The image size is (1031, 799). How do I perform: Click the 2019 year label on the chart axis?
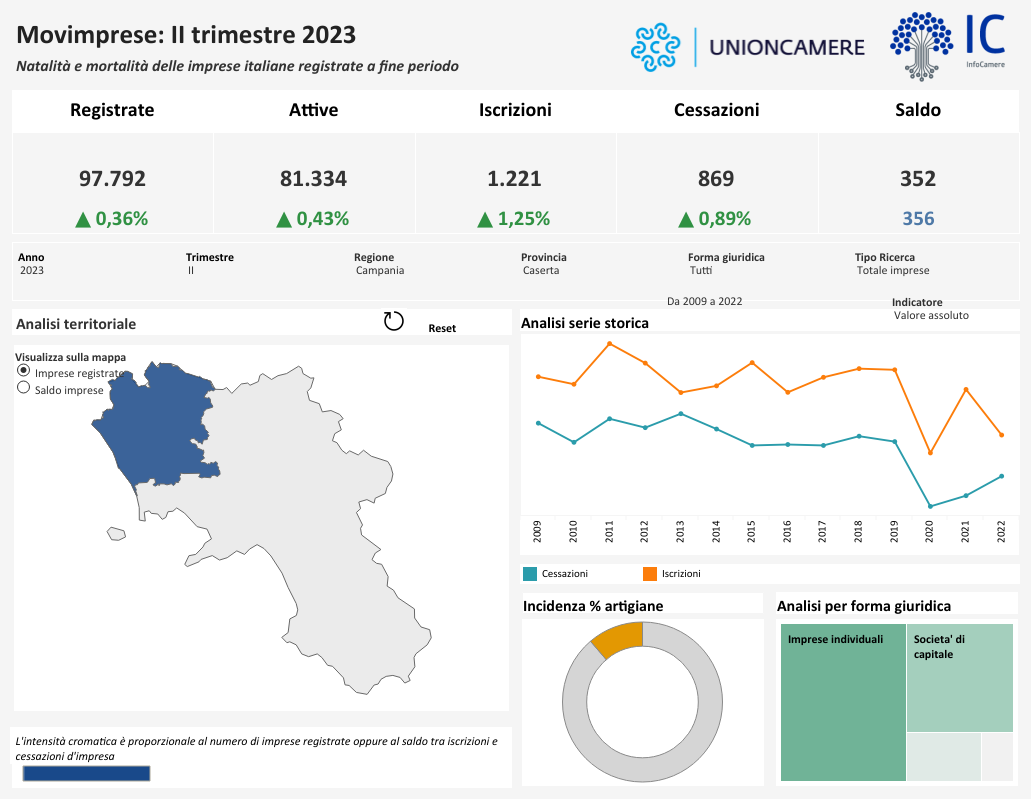(894, 531)
